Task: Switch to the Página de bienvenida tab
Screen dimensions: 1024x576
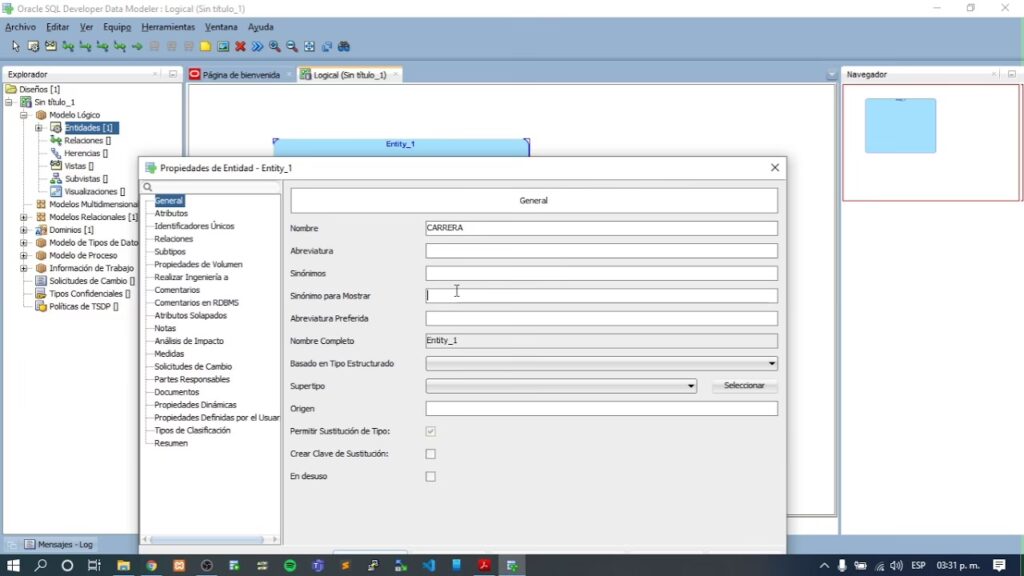Action: [240, 75]
